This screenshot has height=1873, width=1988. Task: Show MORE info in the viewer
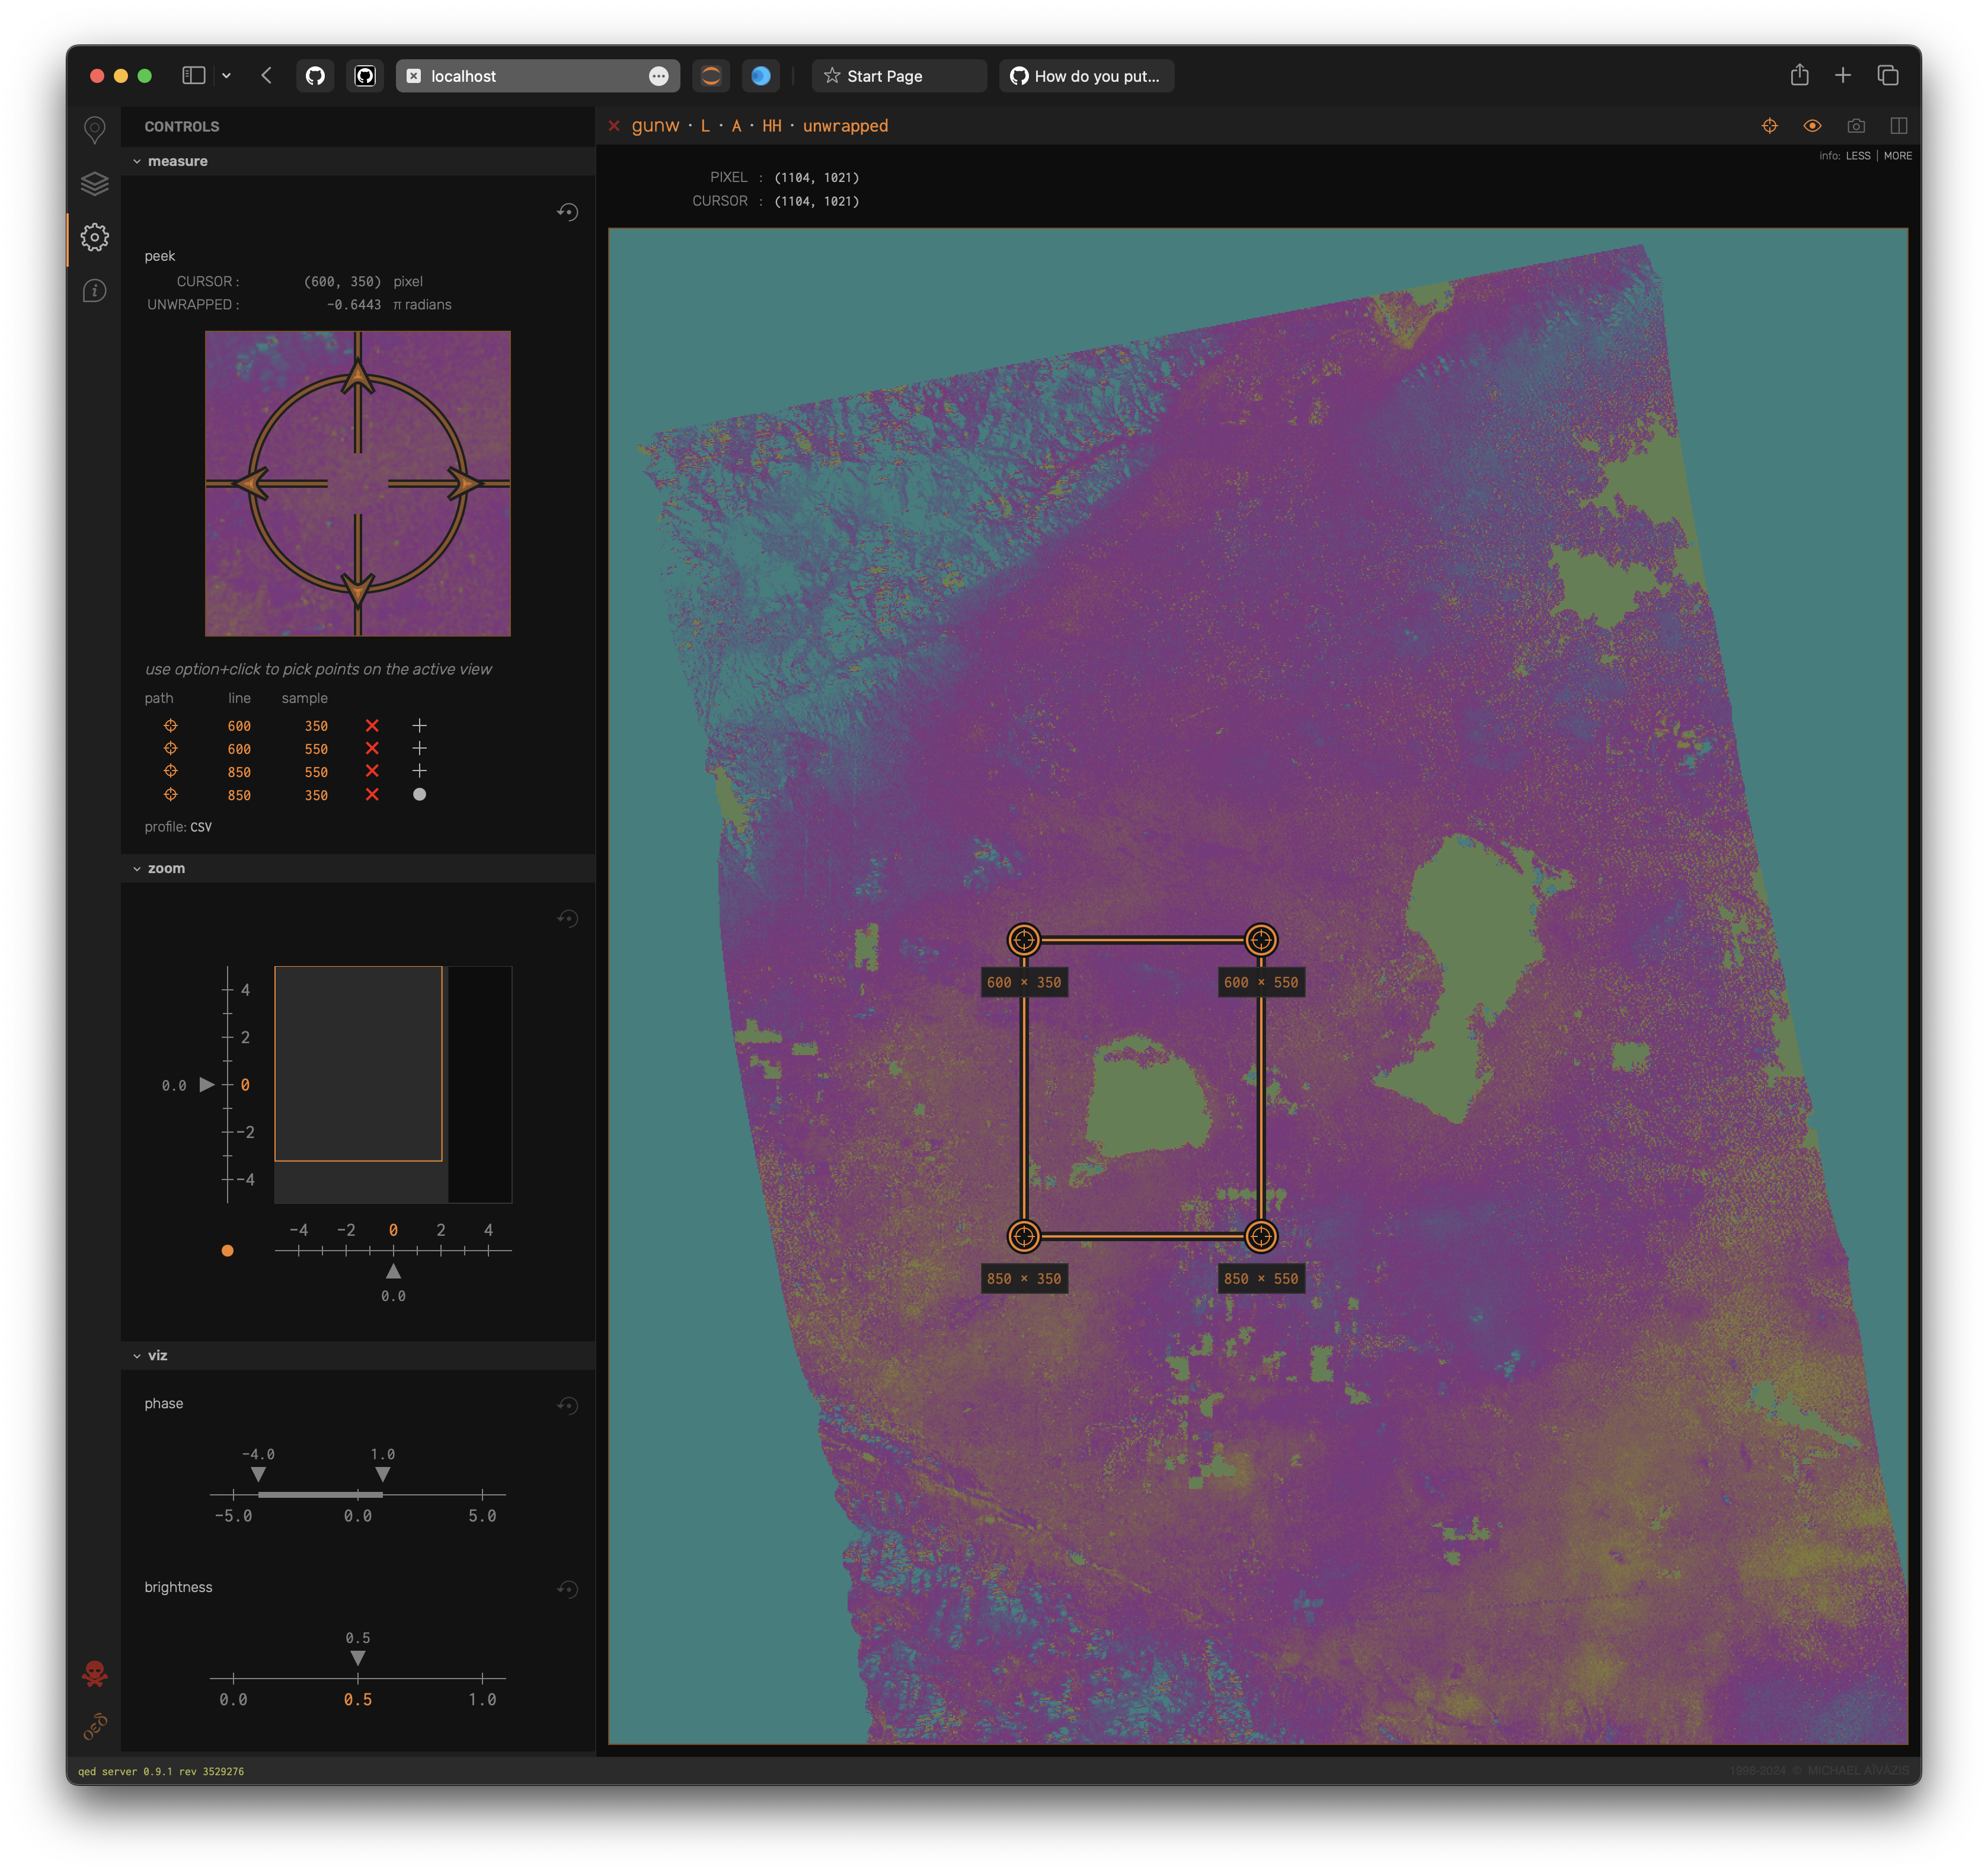[x=1897, y=156]
